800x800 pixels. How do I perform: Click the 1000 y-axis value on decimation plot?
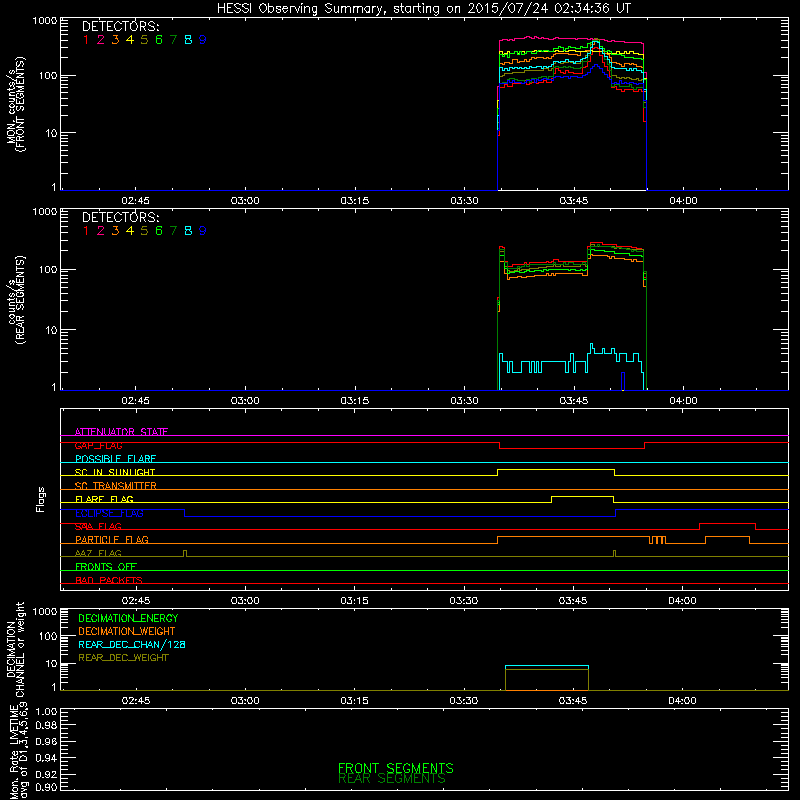tap(45, 612)
